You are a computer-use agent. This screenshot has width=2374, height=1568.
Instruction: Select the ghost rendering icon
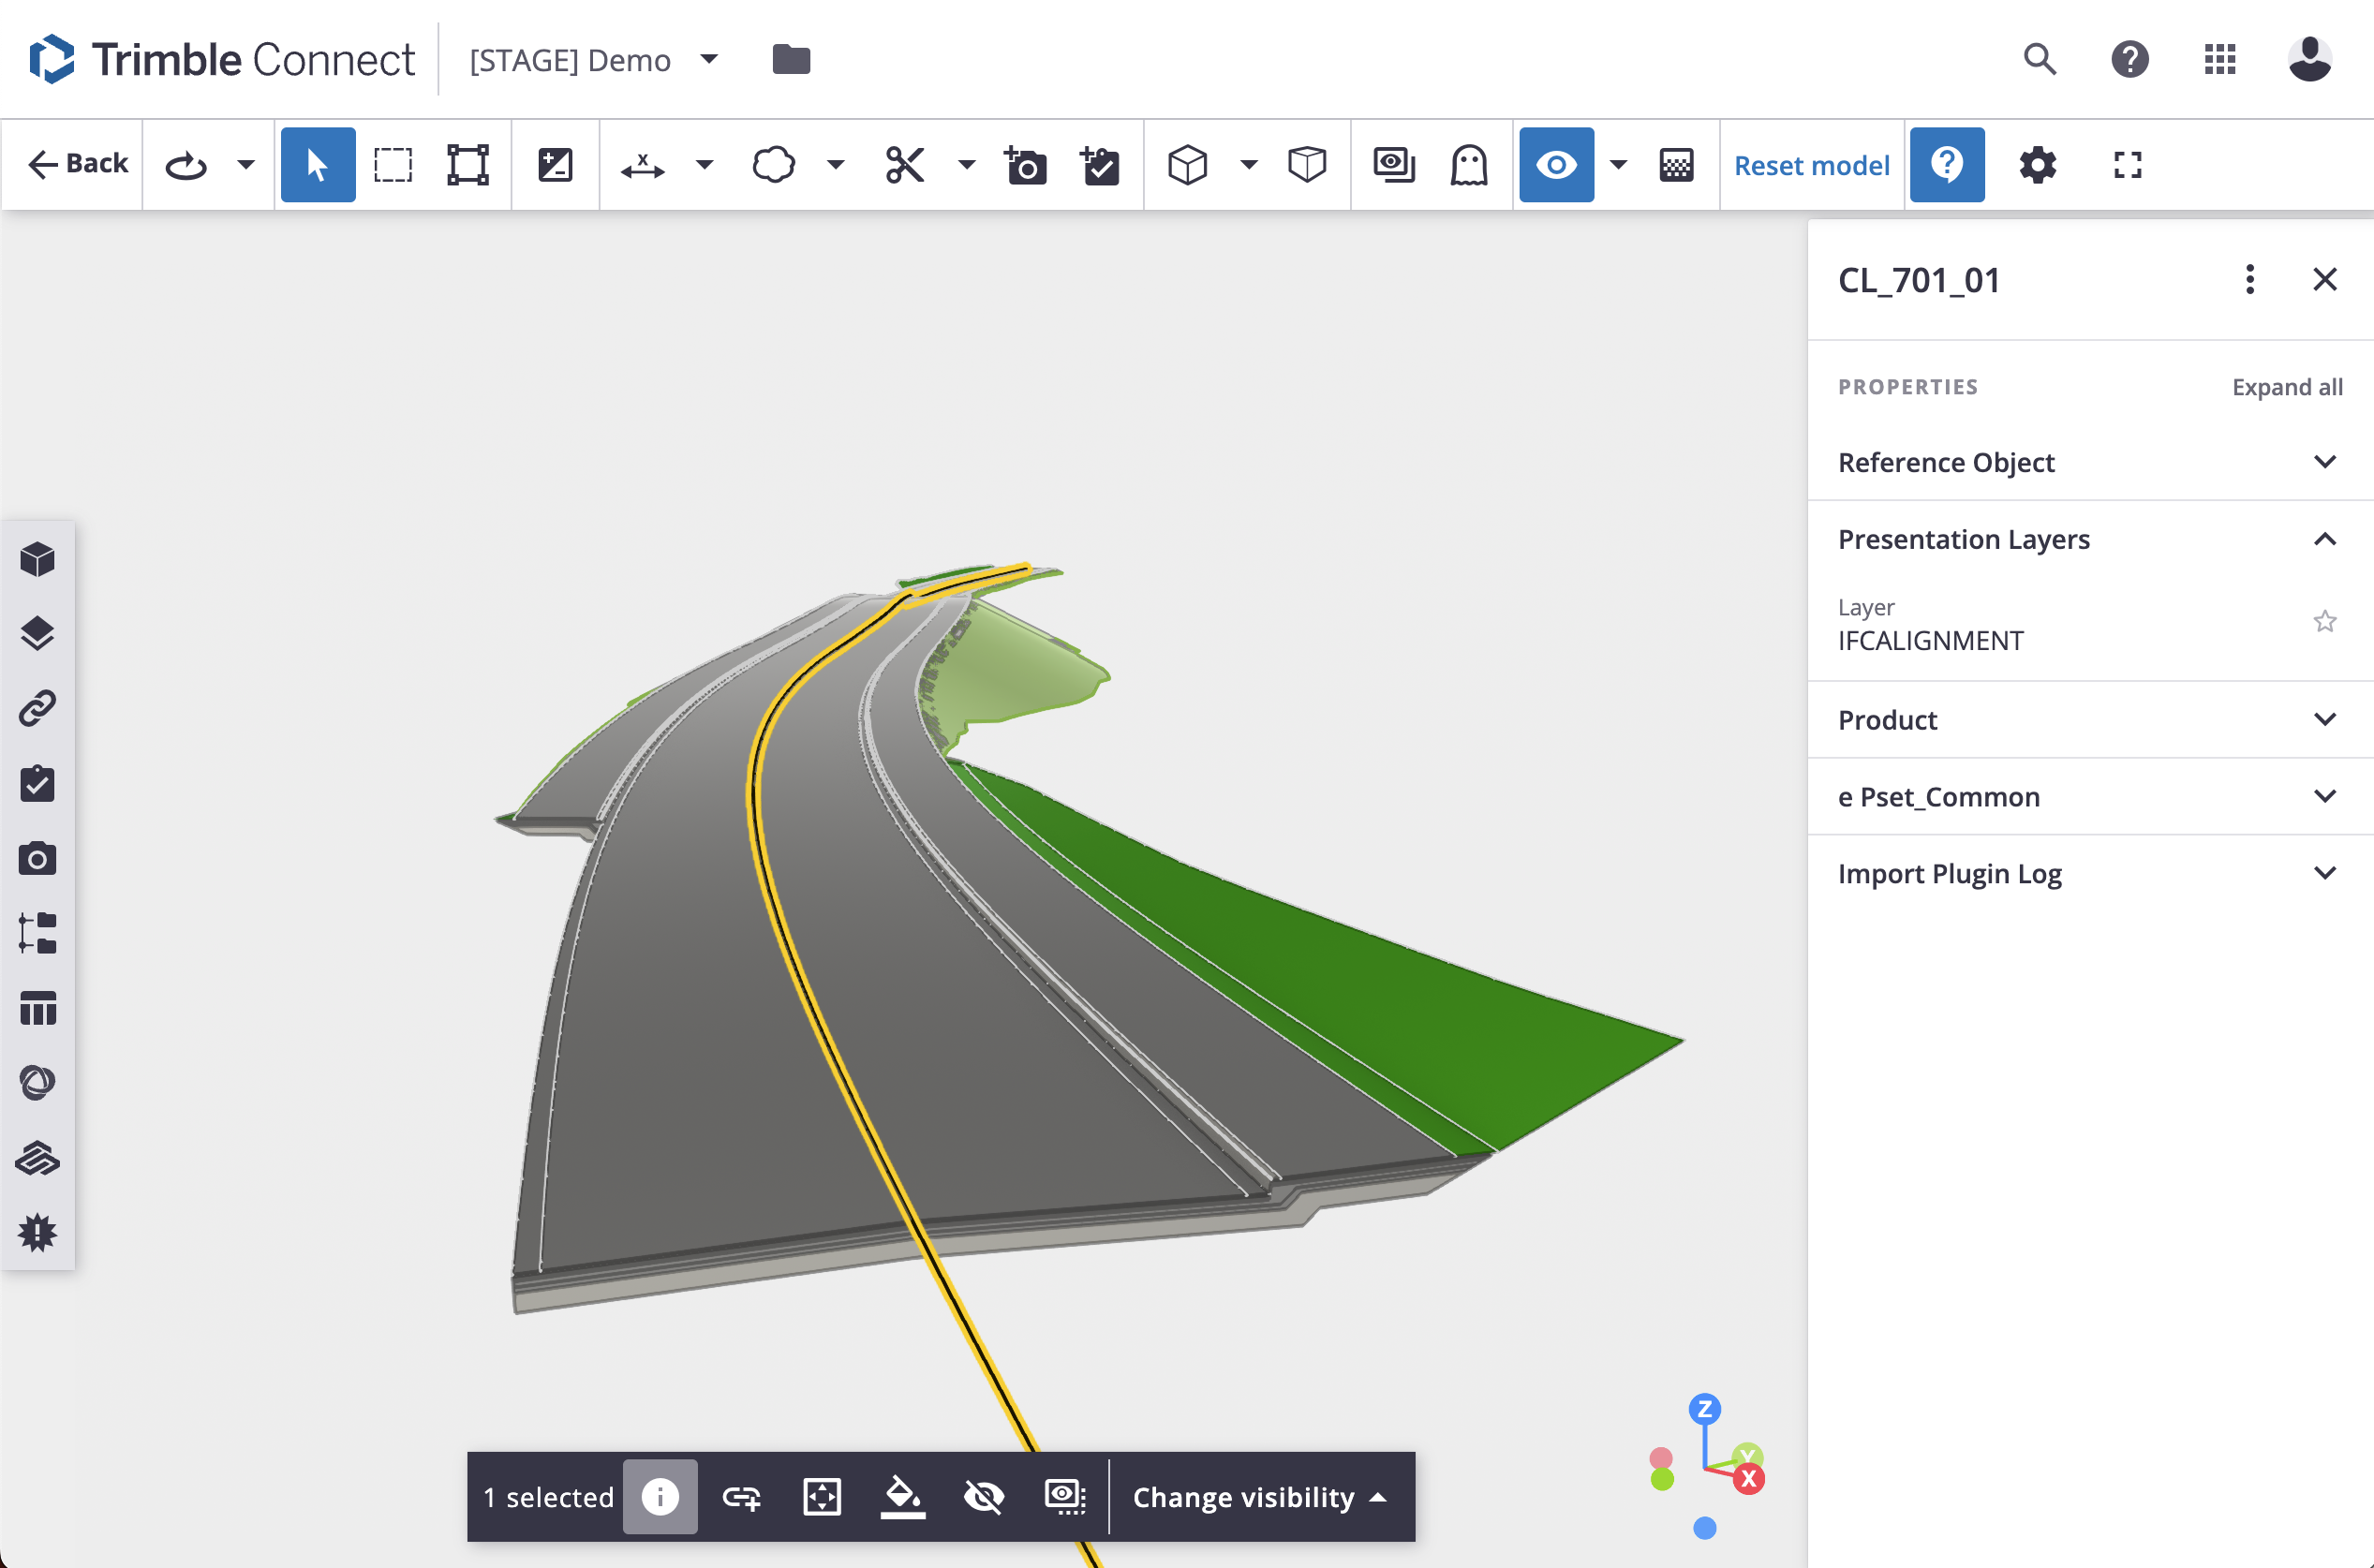(x=1468, y=165)
